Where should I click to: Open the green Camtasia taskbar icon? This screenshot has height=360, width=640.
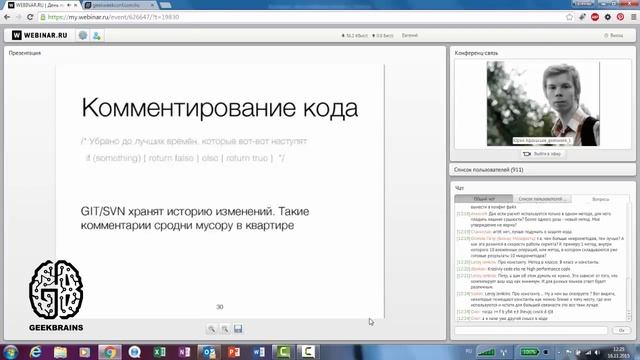(x=283, y=352)
